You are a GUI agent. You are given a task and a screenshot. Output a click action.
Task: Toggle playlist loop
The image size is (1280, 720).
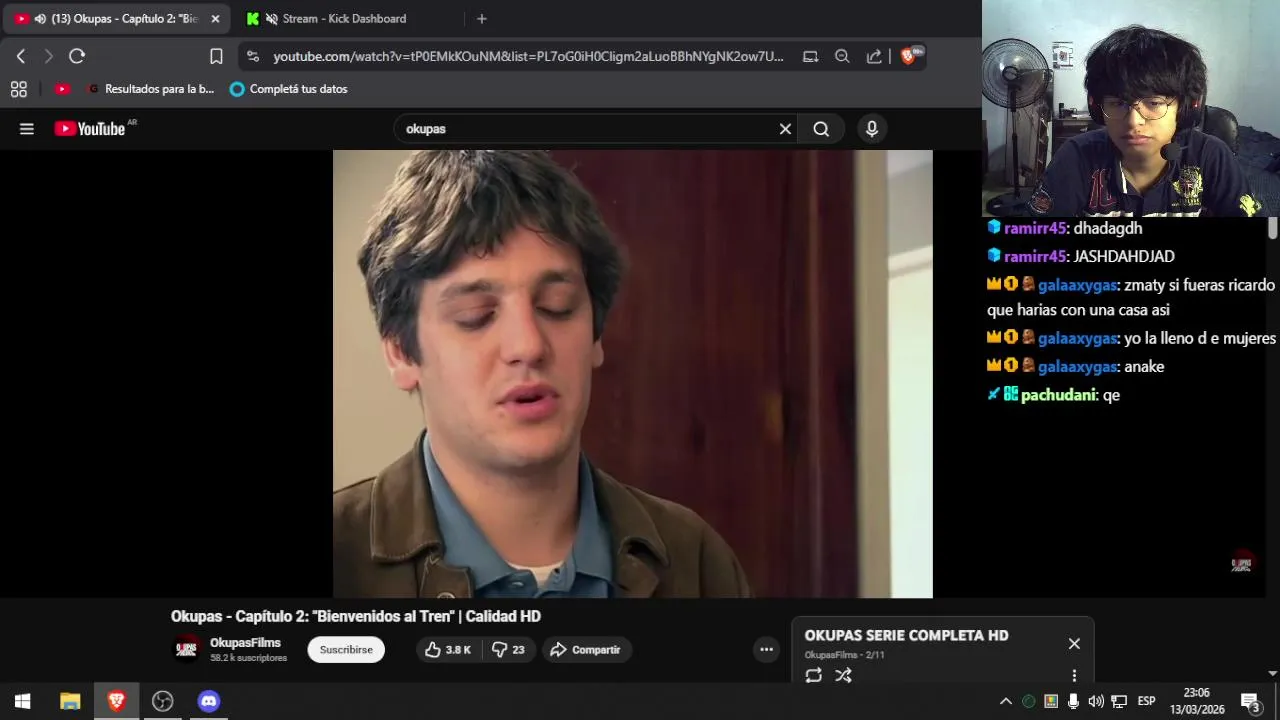click(814, 675)
